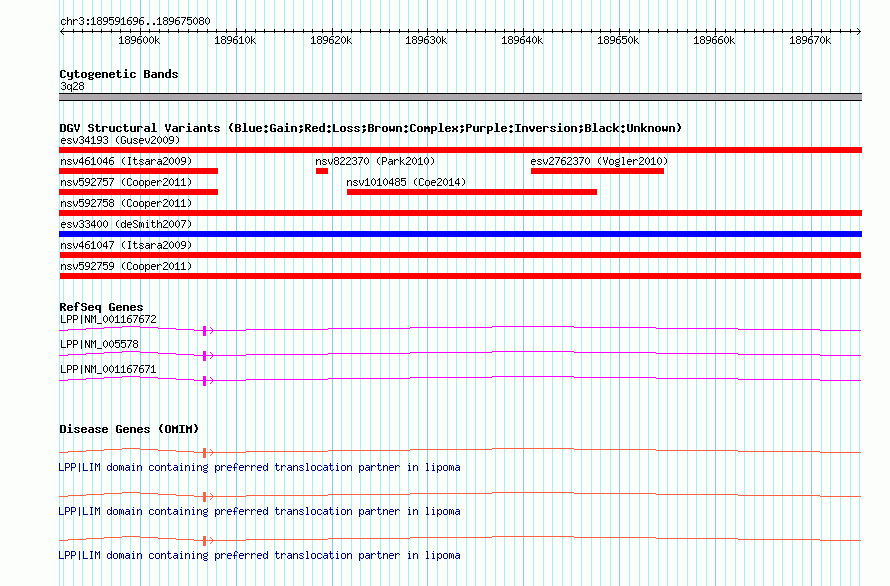The width and height of the screenshot is (890, 586).
Task: Click the nsv822370 (Park2010) label
Action: (375, 161)
